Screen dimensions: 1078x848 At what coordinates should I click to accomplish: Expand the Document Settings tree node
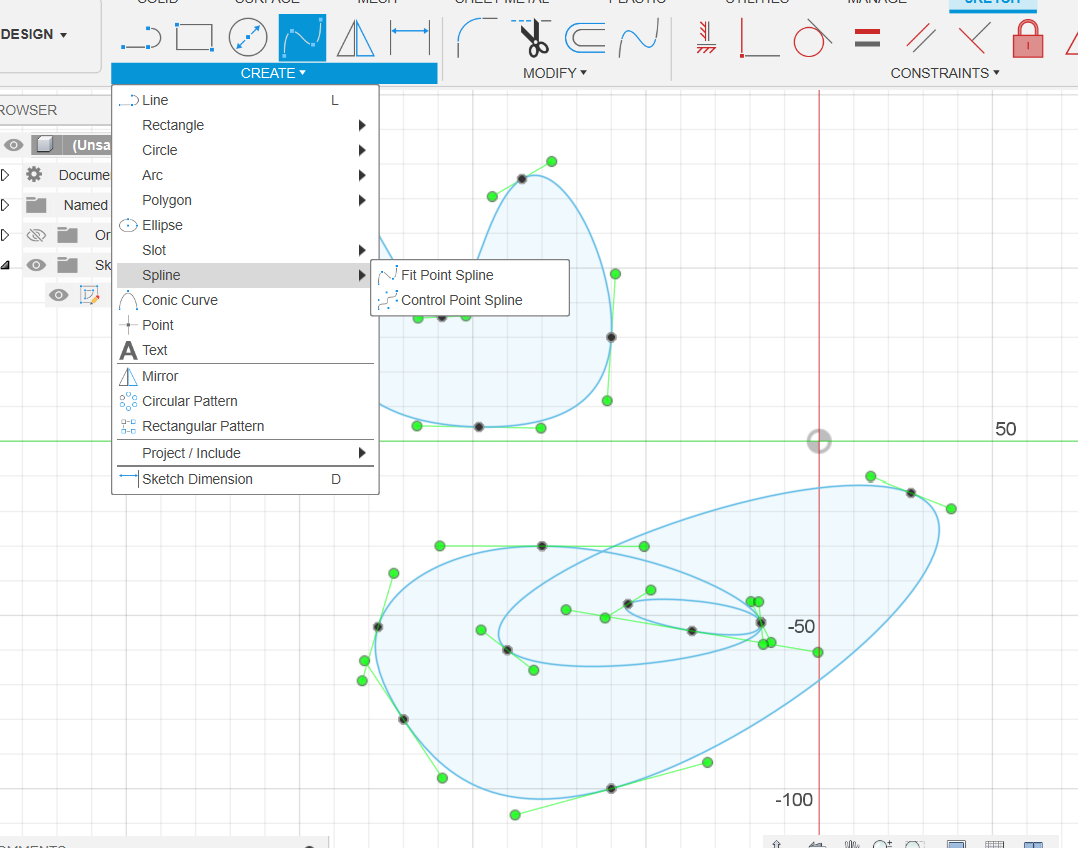coord(6,175)
